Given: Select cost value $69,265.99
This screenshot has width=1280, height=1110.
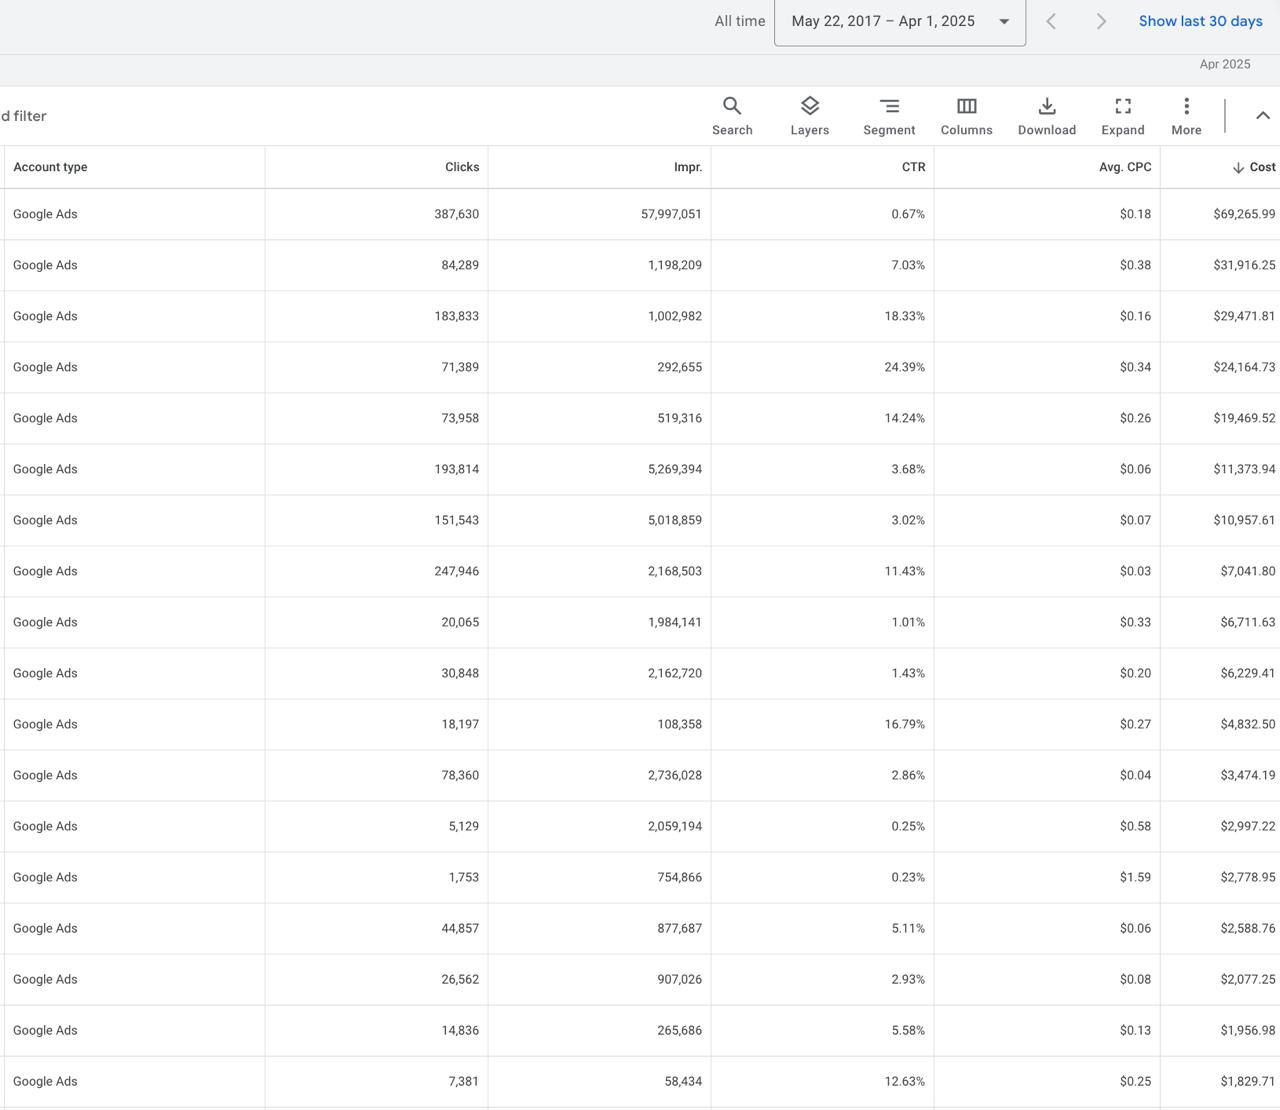Looking at the screenshot, I should pyautogui.click(x=1244, y=214).
